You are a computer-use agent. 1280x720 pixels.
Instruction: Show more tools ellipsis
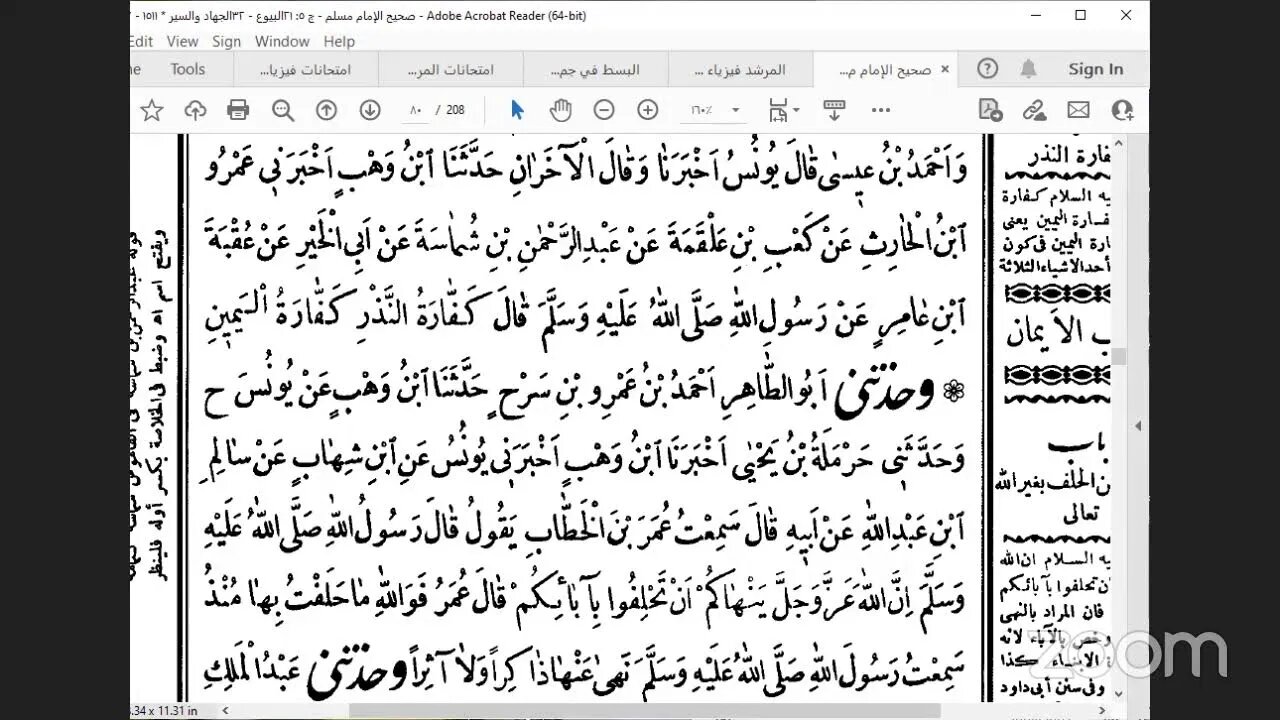[x=882, y=110]
